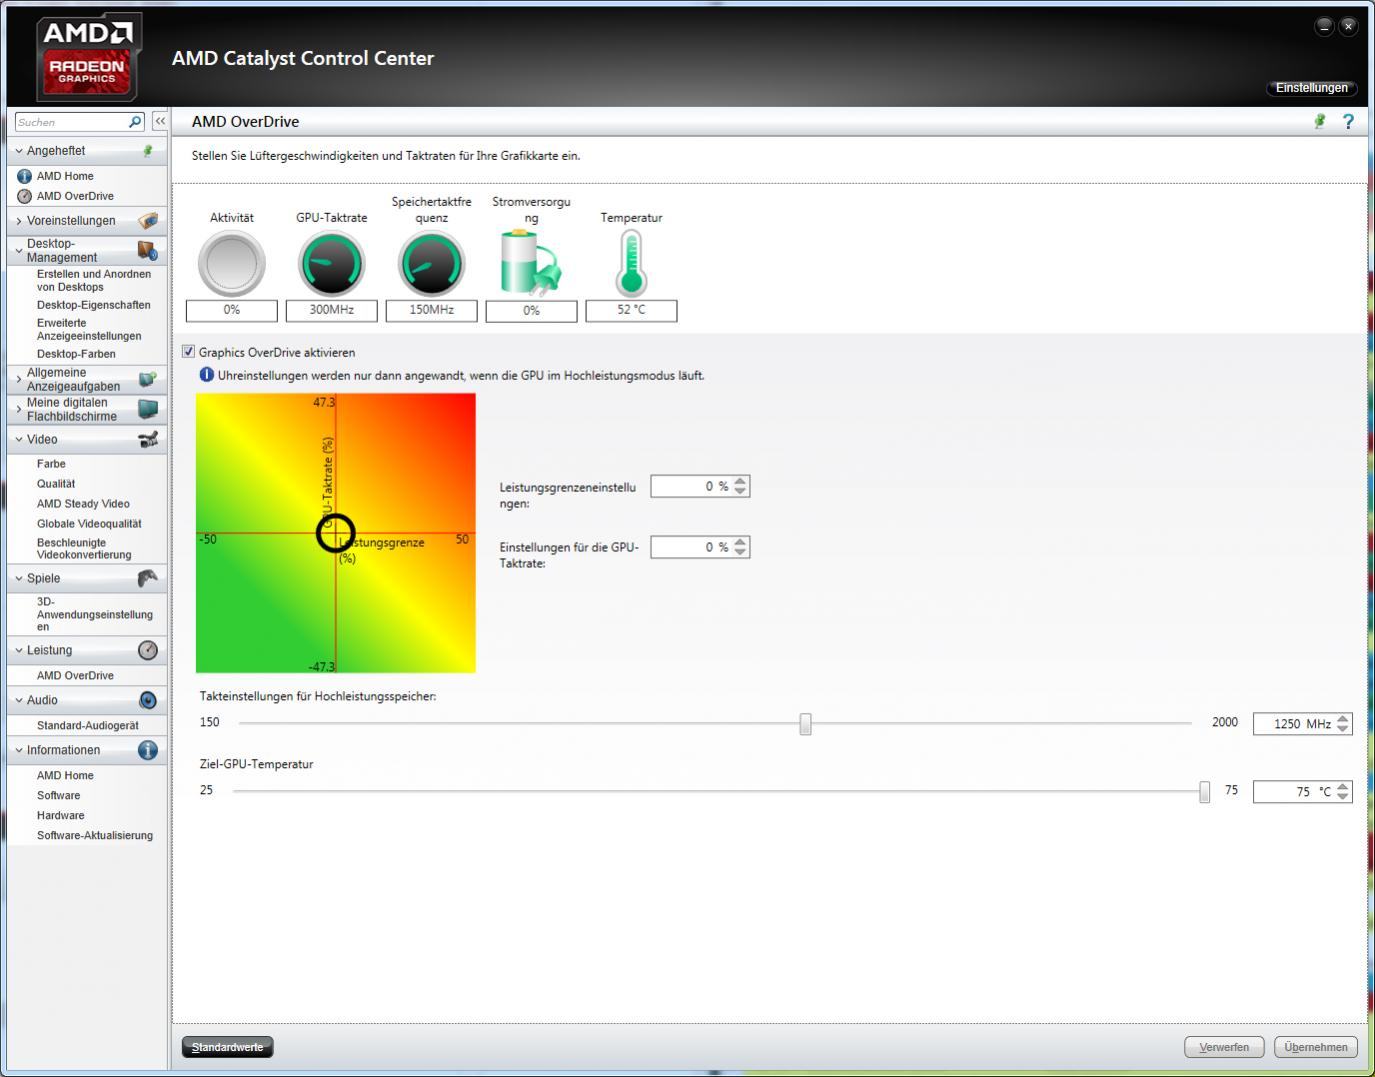1375x1077 pixels.
Task: Expand Allgemeine Anzeigeaufgaben section
Action: click(x=19, y=379)
